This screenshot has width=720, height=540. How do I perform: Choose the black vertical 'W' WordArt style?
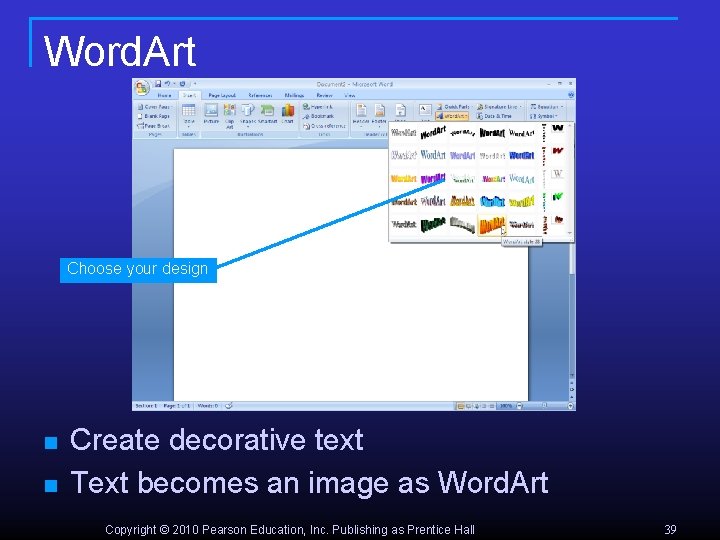coord(557,129)
